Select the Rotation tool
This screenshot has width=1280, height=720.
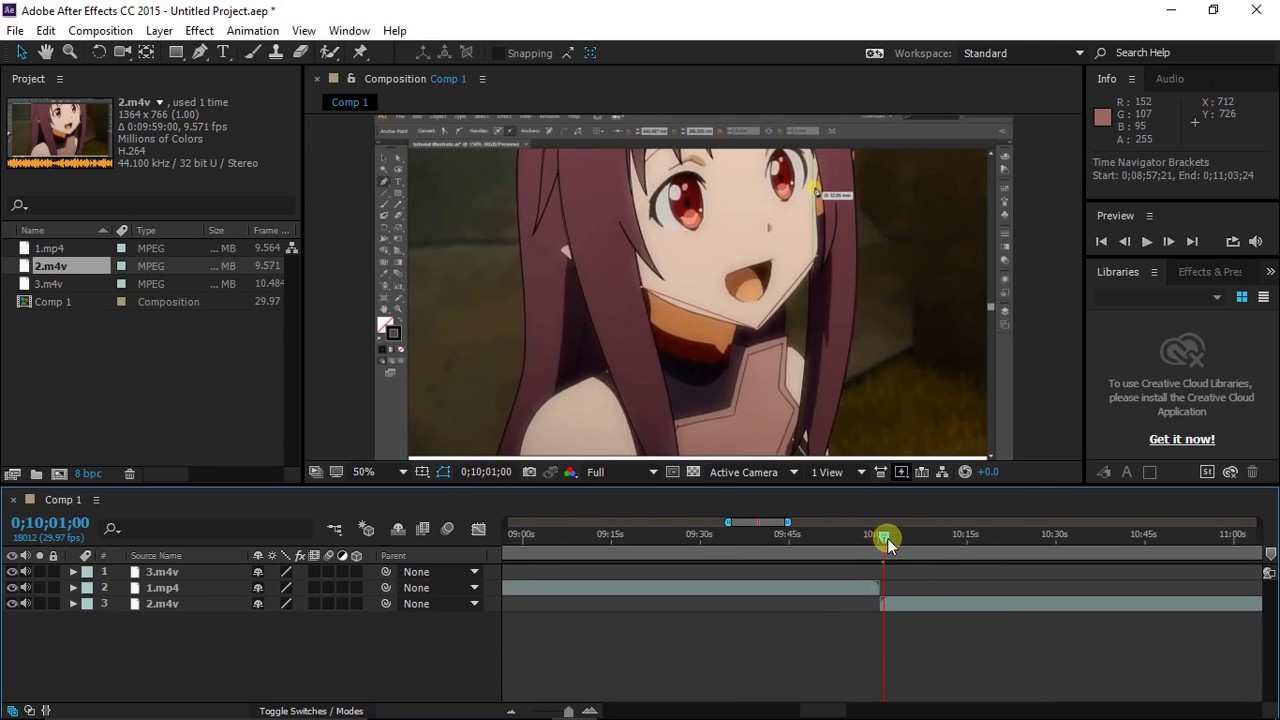click(x=99, y=53)
